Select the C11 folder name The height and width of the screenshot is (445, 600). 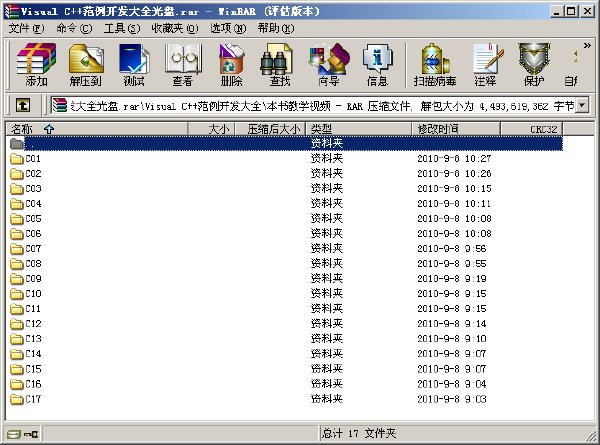33,309
